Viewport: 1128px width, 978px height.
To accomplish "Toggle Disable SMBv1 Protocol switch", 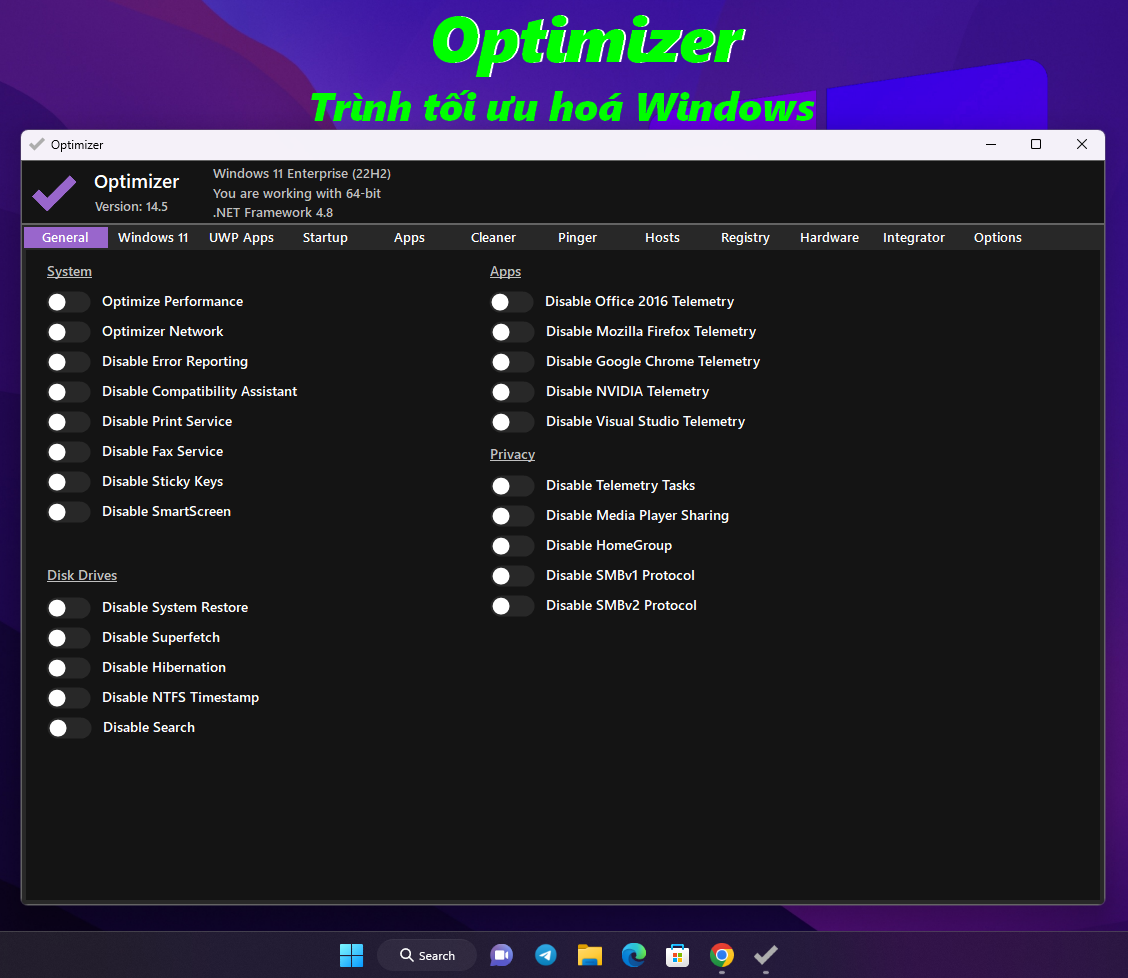I will click(x=512, y=576).
